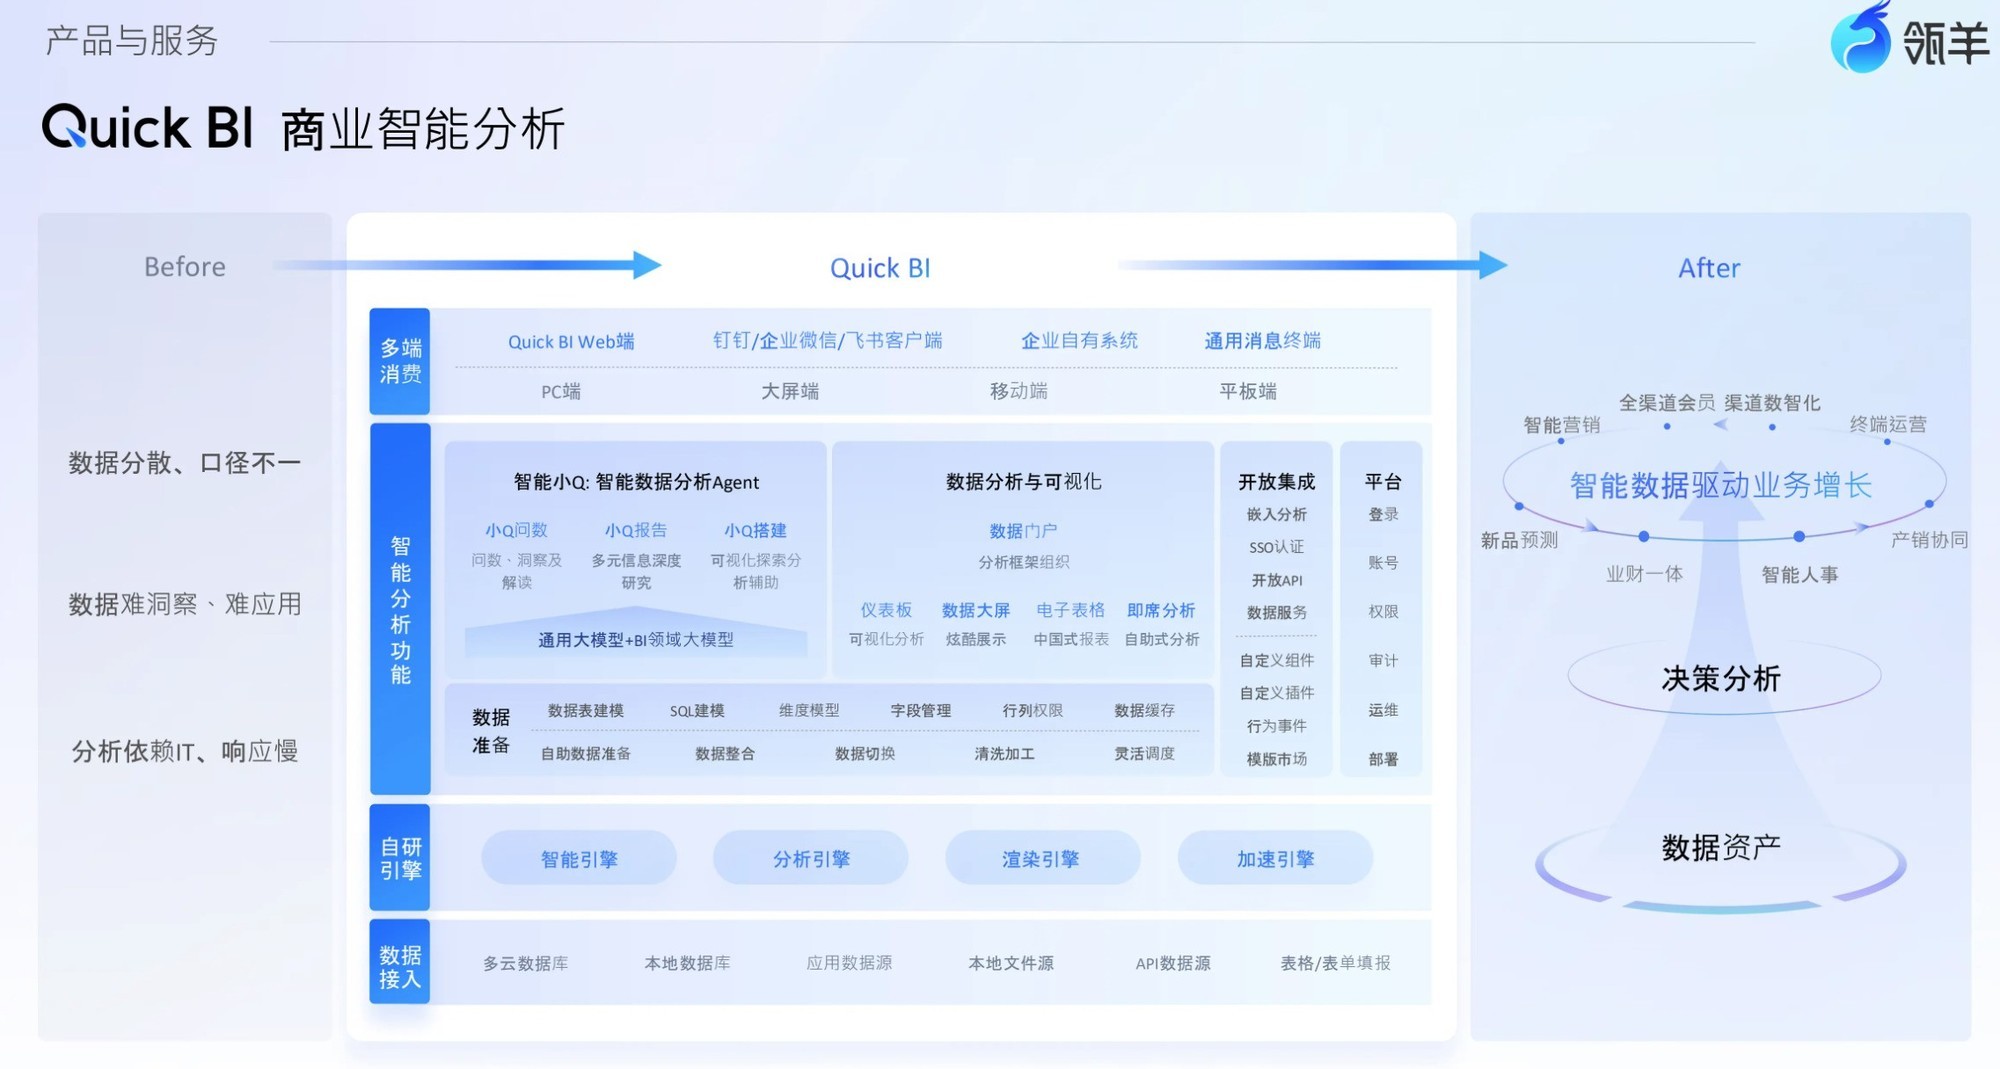The image size is (2000, 1069).
Task: Click the 开放API entry
Action: click(1276, 580)
